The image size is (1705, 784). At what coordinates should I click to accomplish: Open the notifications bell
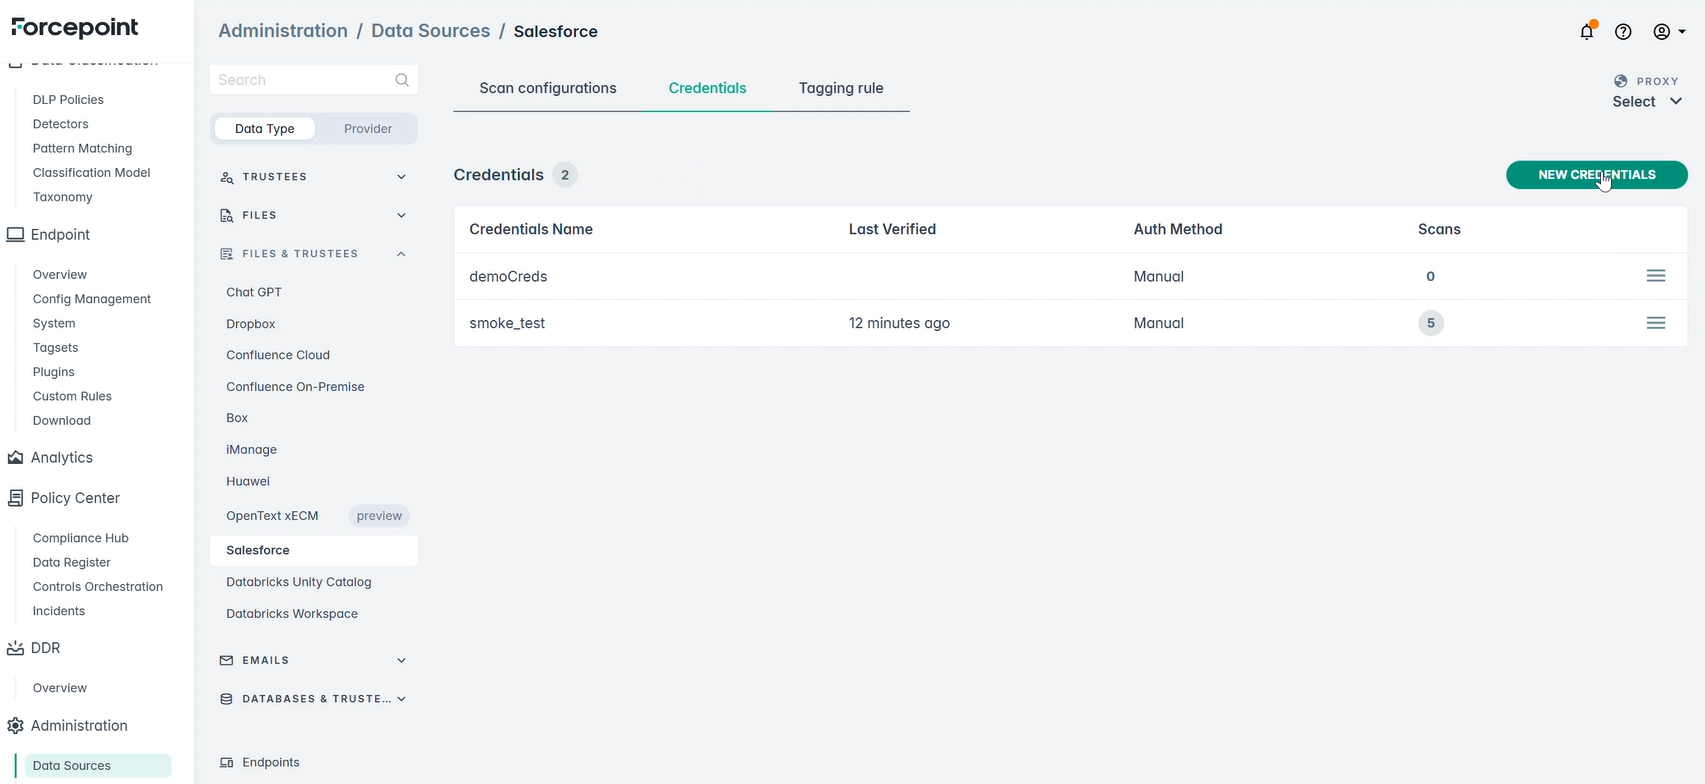[x=1587, y=31]
